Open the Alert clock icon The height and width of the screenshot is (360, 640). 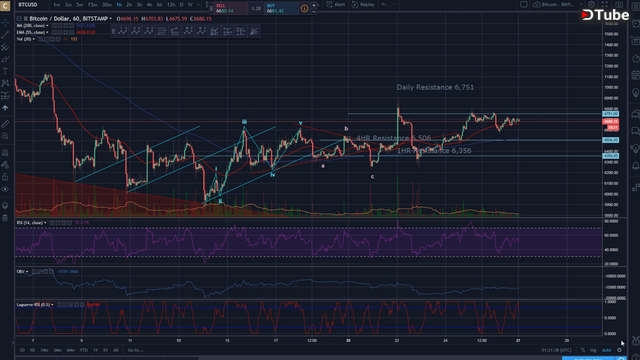pyautogui.click(x=330, y=4)
